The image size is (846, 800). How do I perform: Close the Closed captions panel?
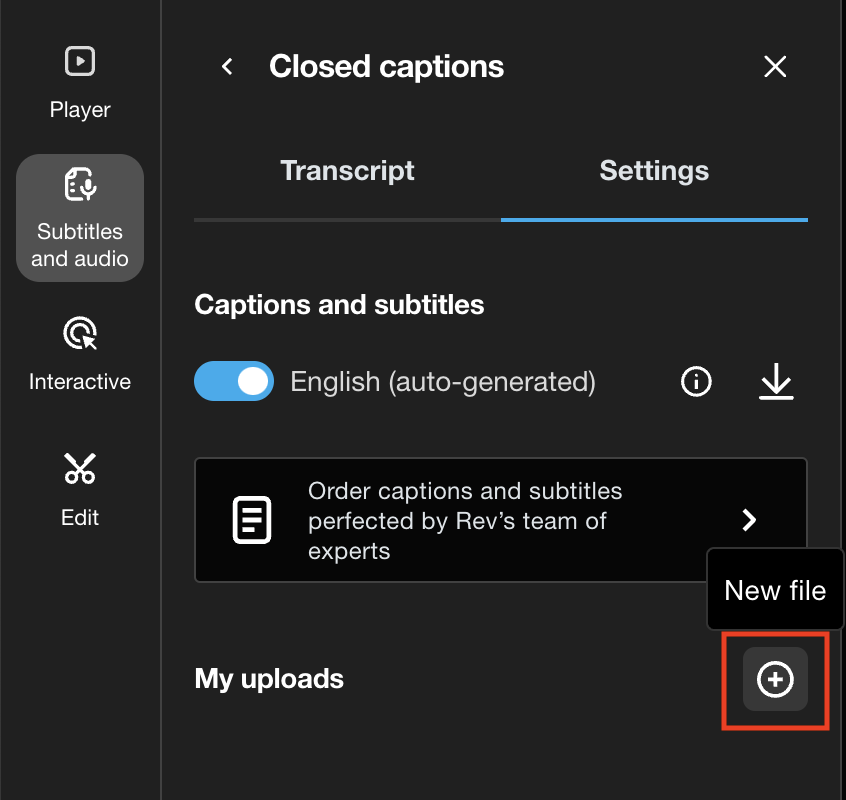[x=775, y=67]
